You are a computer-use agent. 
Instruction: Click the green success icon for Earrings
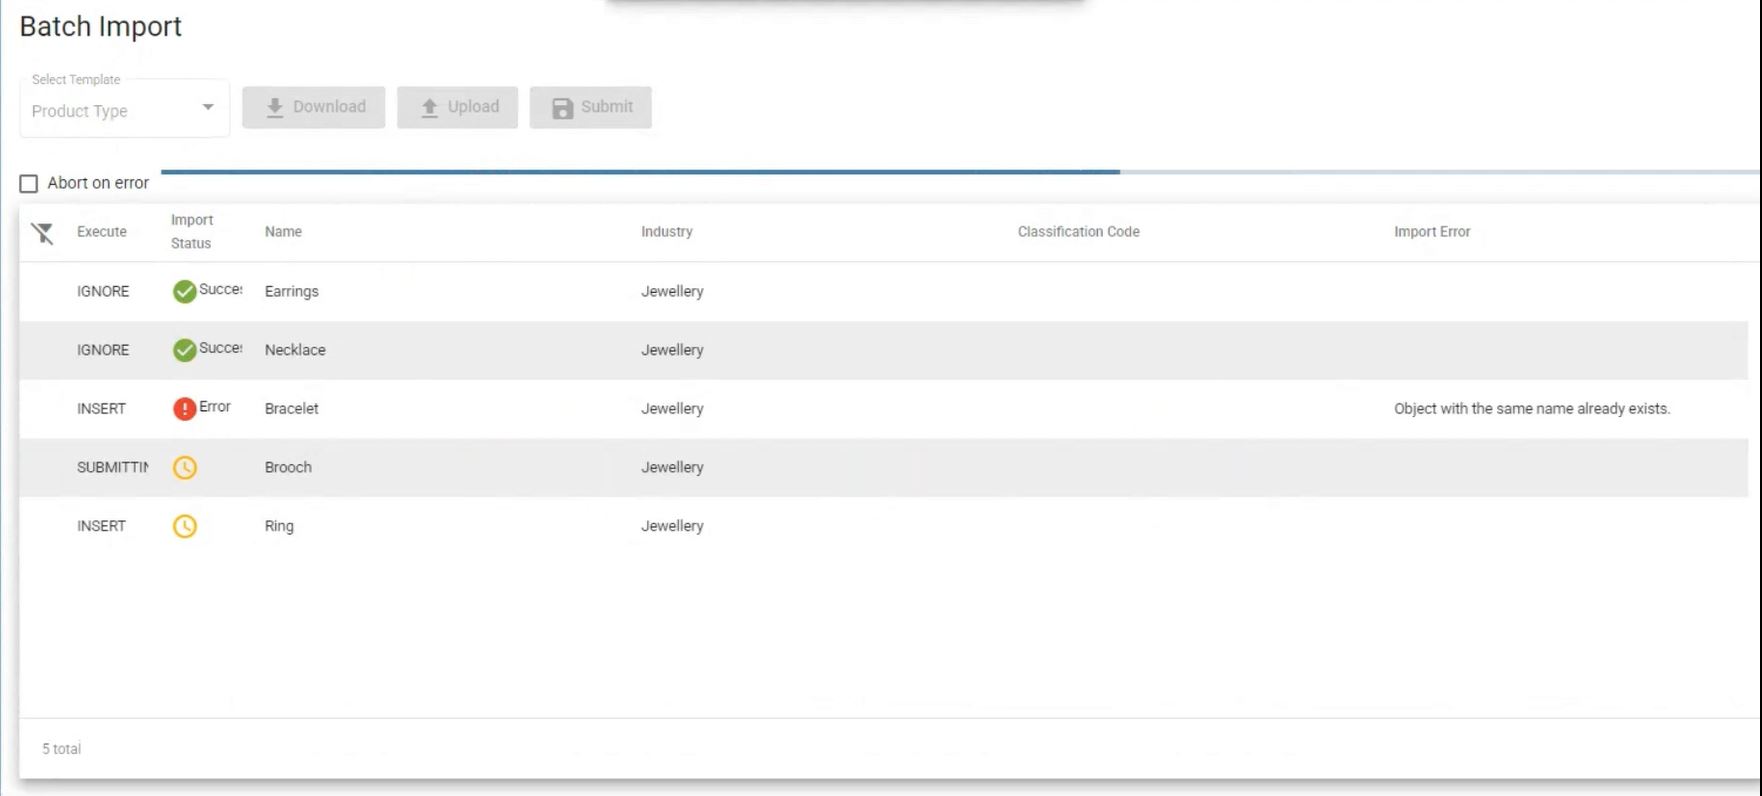184,291
